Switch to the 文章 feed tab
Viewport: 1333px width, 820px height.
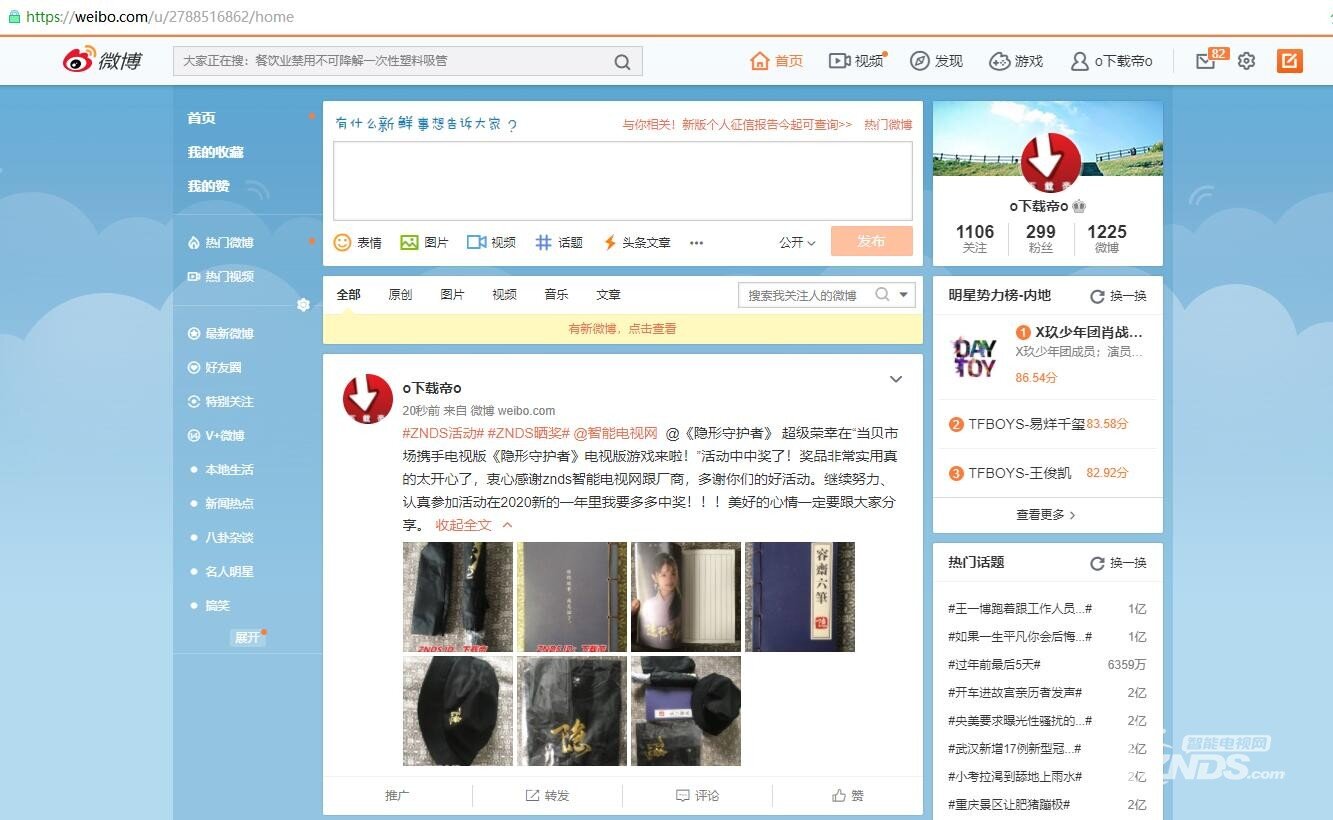click(x=608, y=295)
